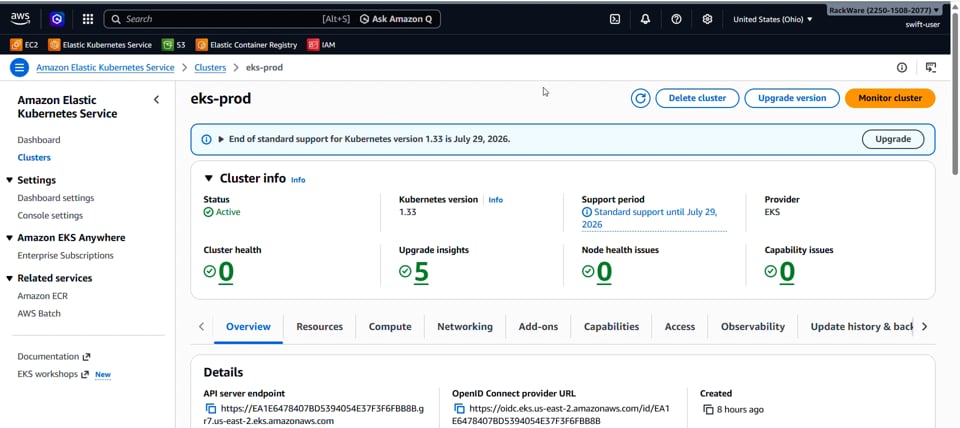Switch to the Networking tab
Viewport: 960px width, 428px height.
[x=465, y=326]
